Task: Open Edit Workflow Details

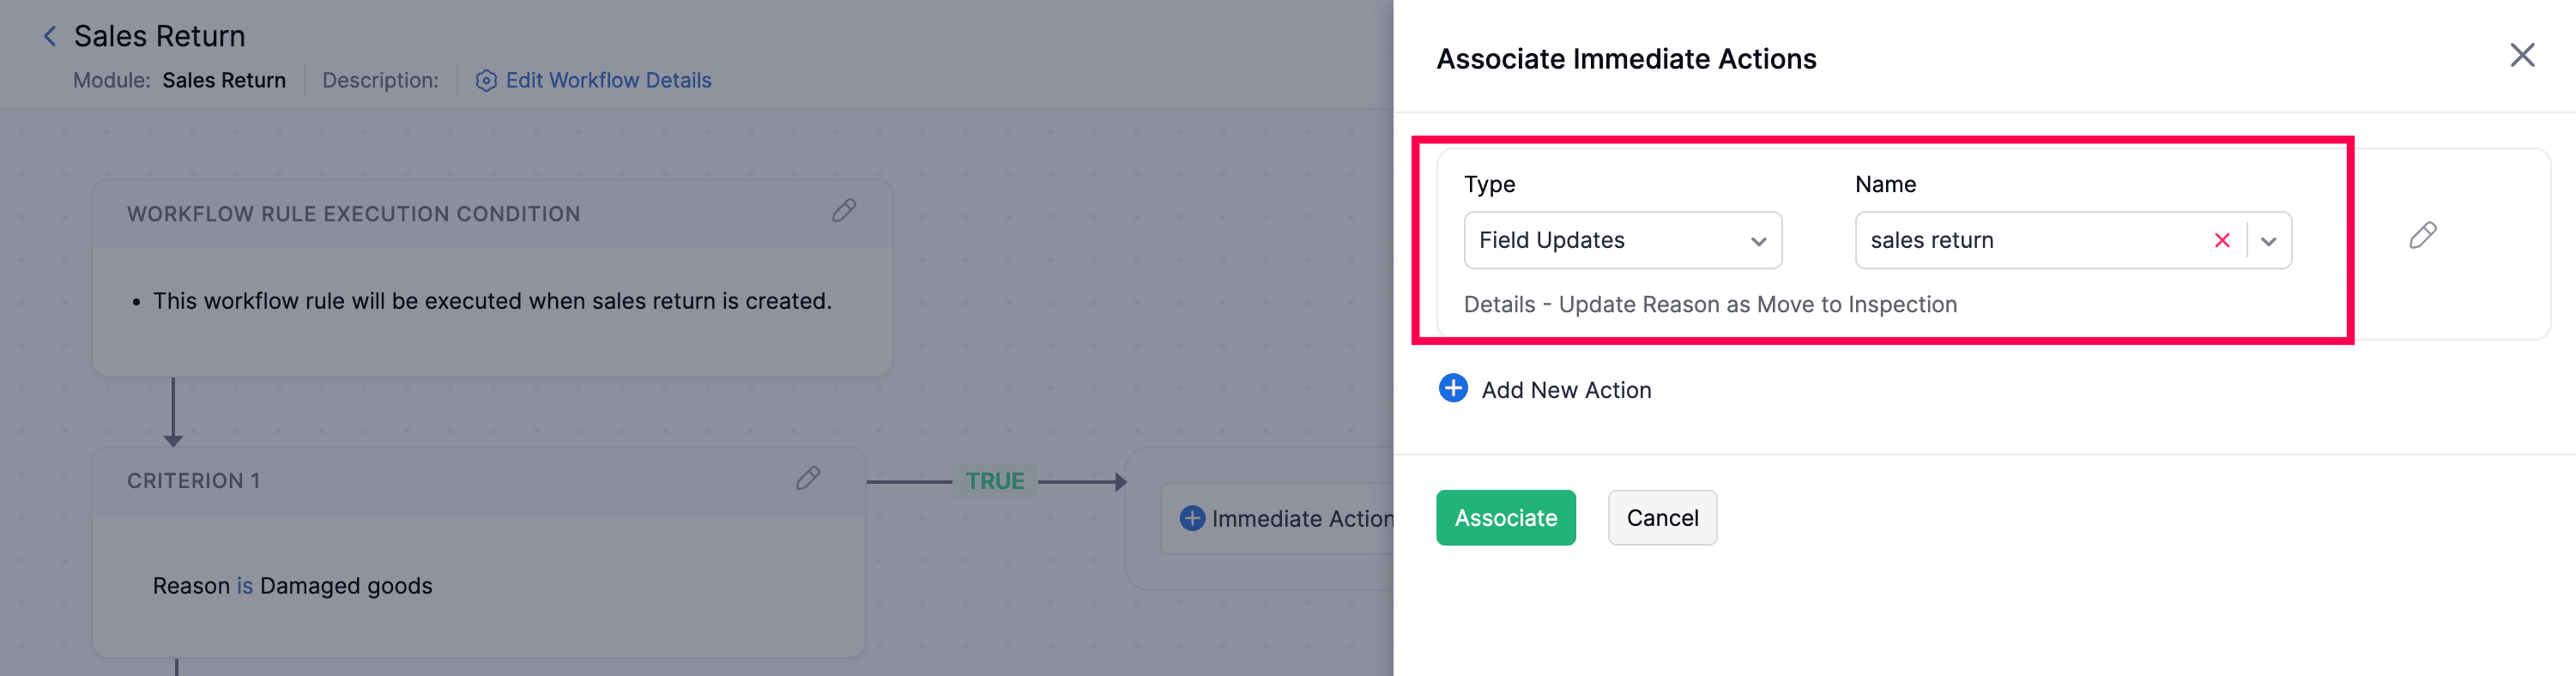Action: click(608, 80)
